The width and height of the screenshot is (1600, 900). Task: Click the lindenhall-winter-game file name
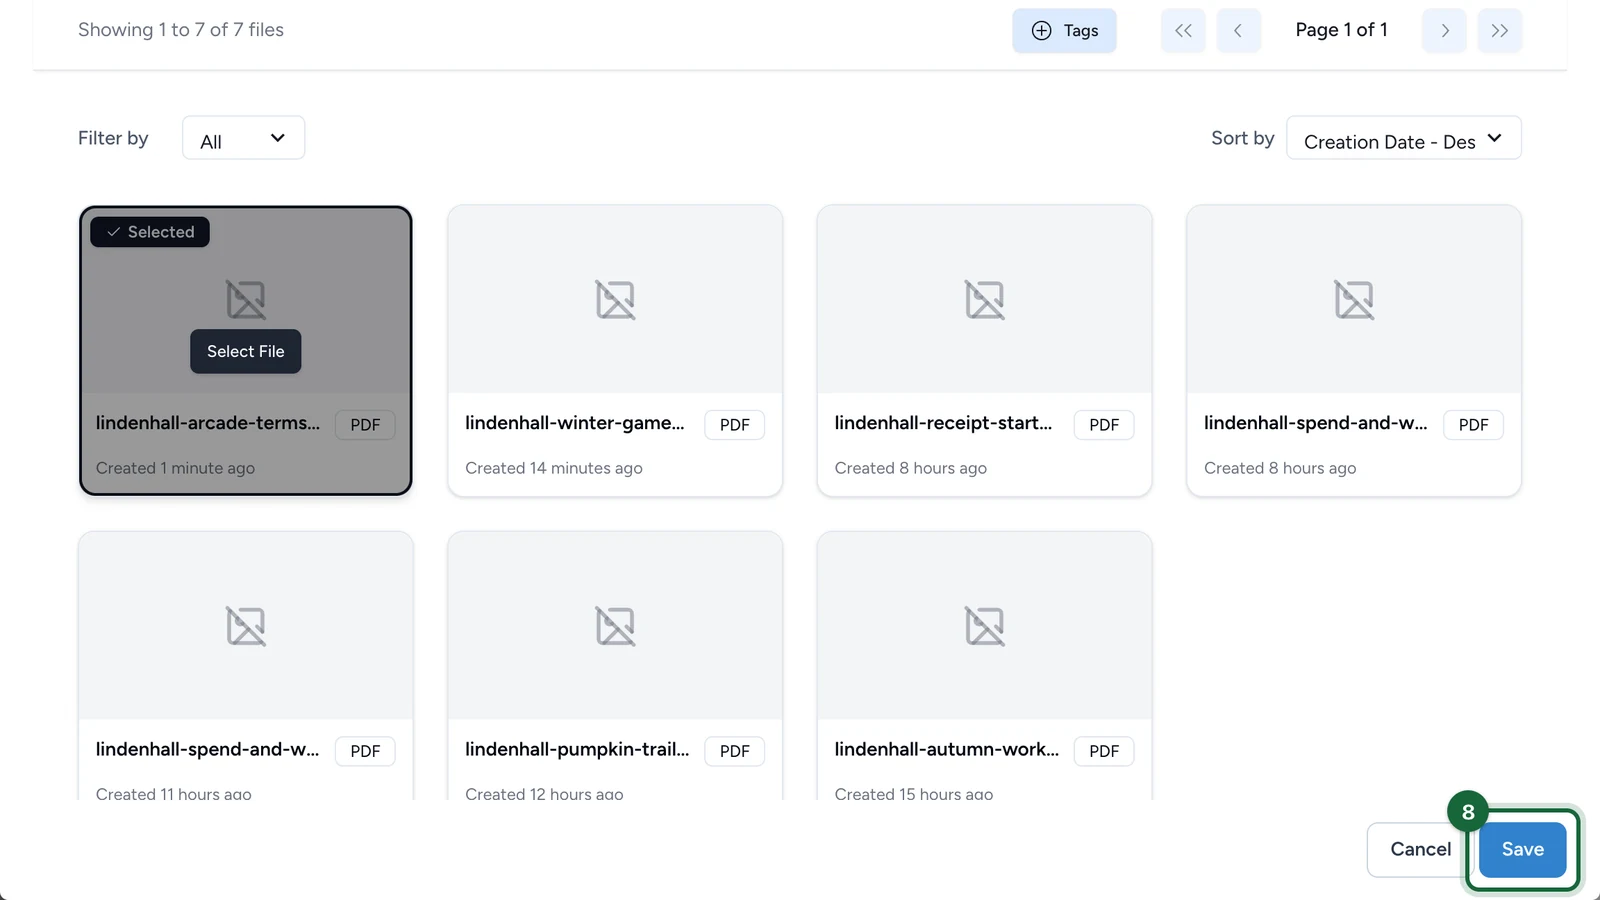click(x=575, y=423)
